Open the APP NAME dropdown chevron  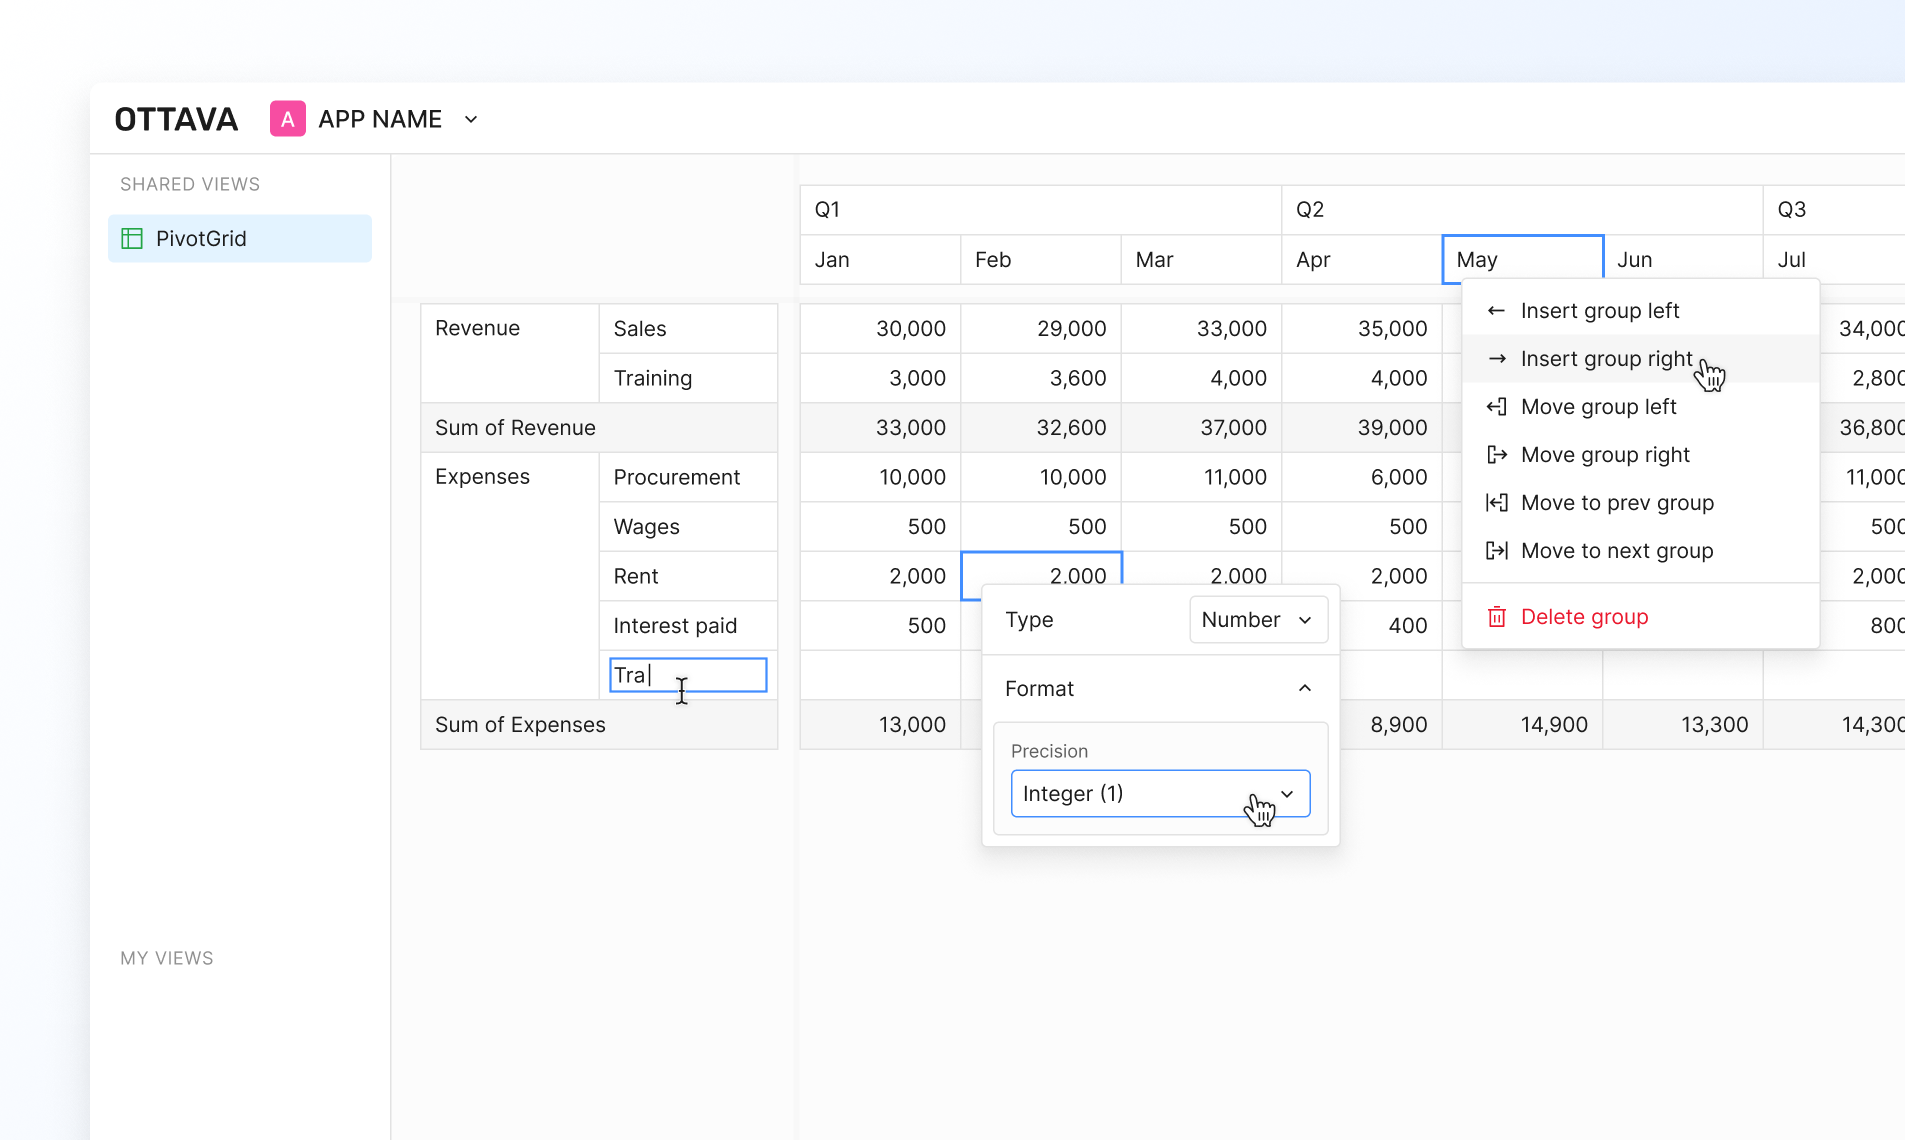click(471, 120)
